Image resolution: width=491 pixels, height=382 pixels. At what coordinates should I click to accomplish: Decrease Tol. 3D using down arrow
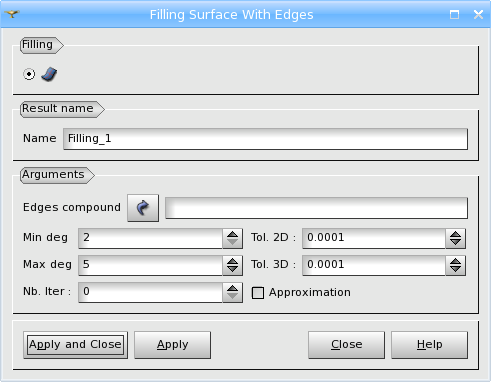coord(455,270)
